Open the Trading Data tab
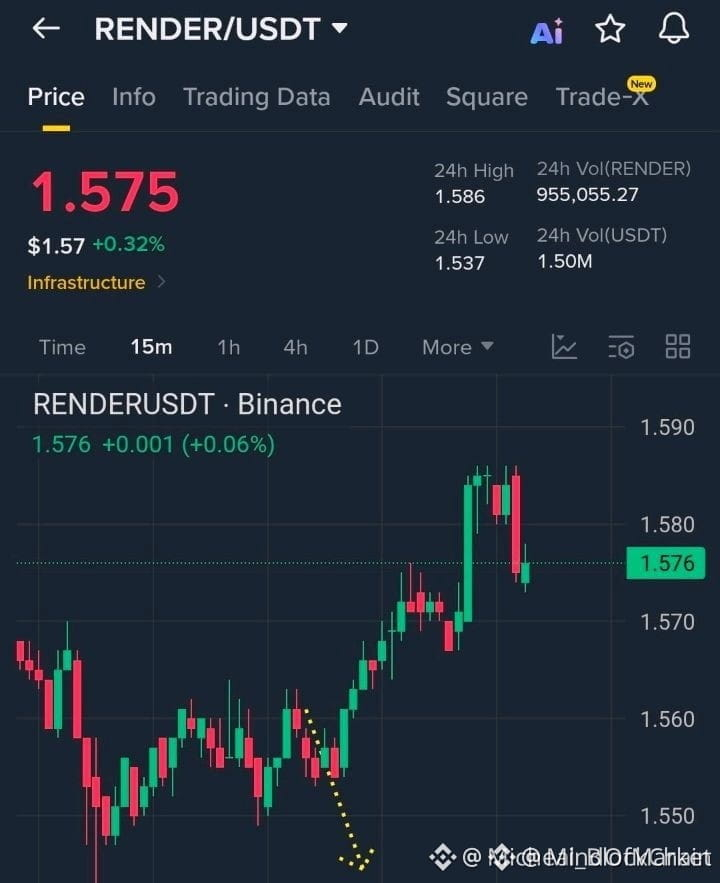 tap(257, 97)
